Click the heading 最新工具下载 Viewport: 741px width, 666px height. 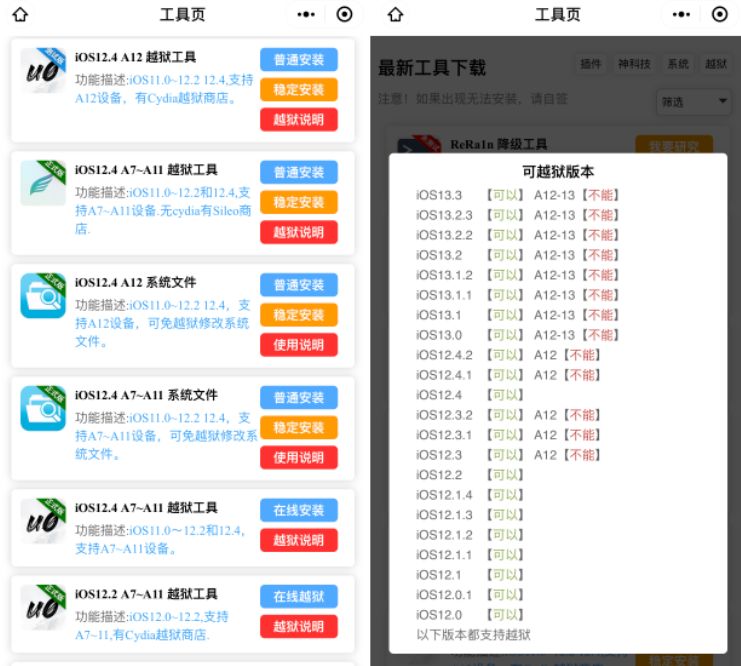(432, 68)
